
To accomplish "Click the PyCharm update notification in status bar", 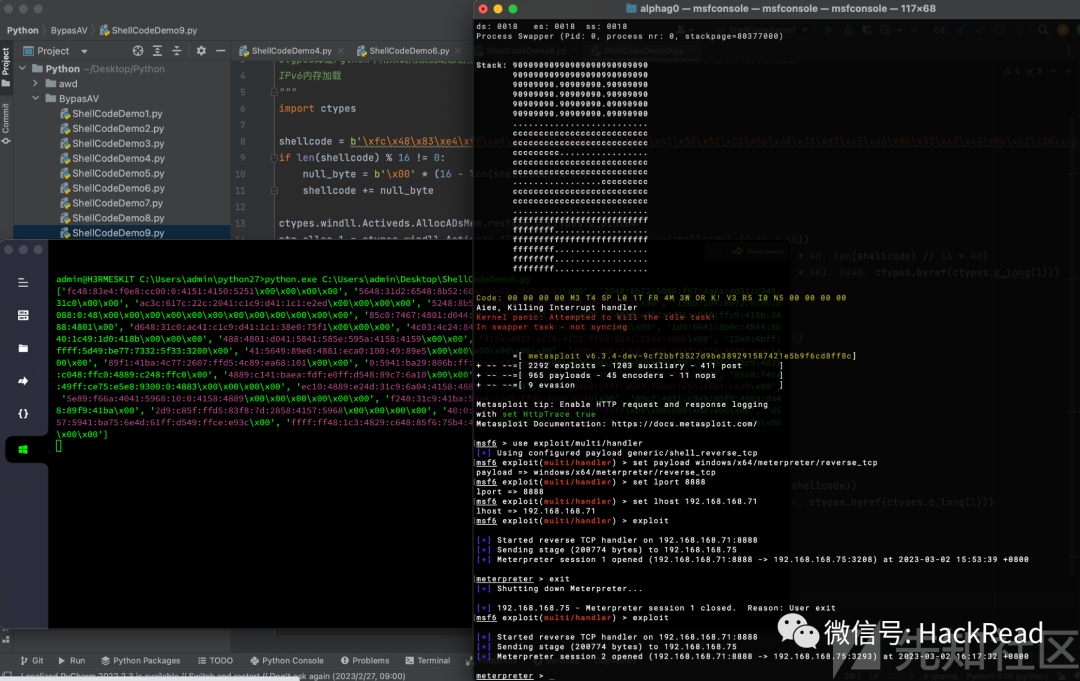I will point(213,676).
